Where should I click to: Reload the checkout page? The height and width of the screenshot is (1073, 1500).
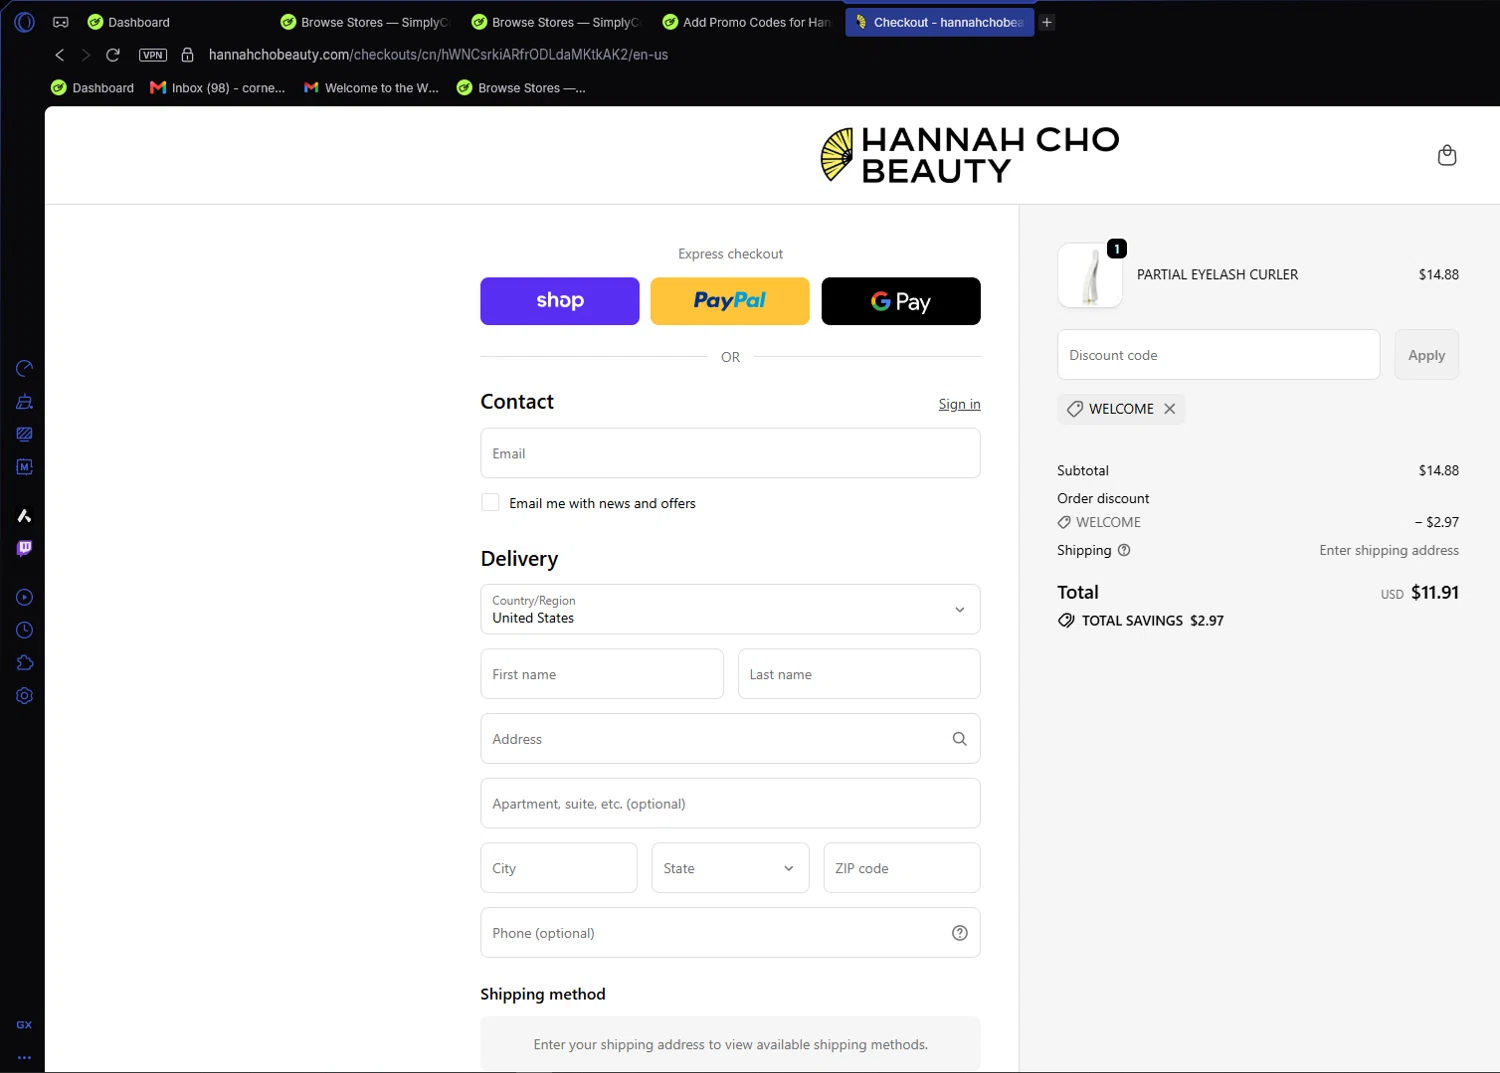(x=113, y=55)
